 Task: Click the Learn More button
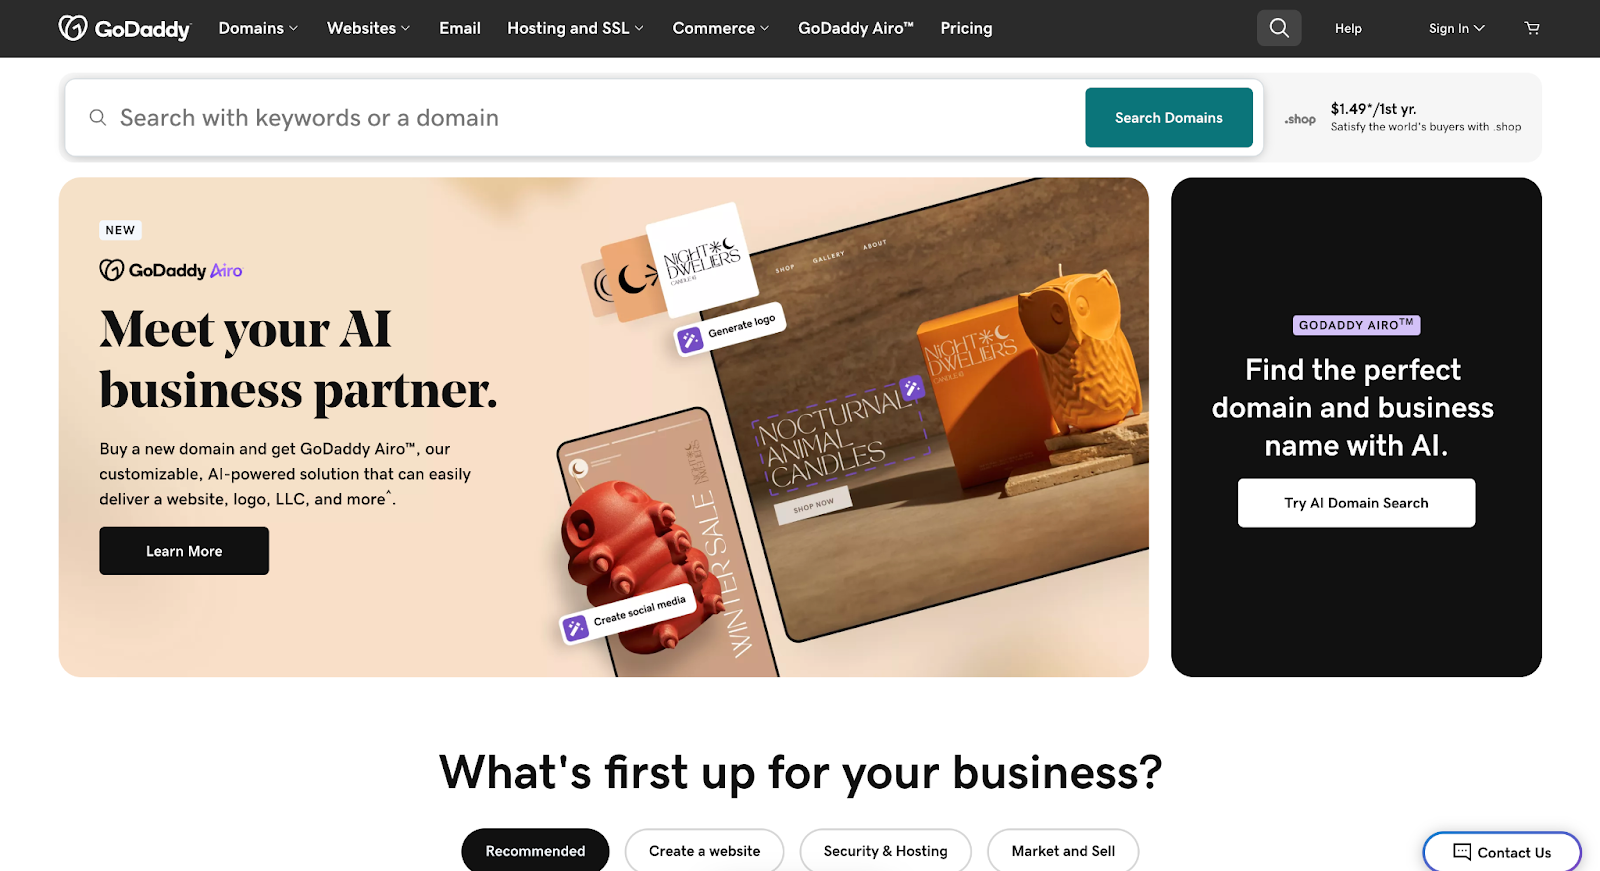tap(184, 551)
